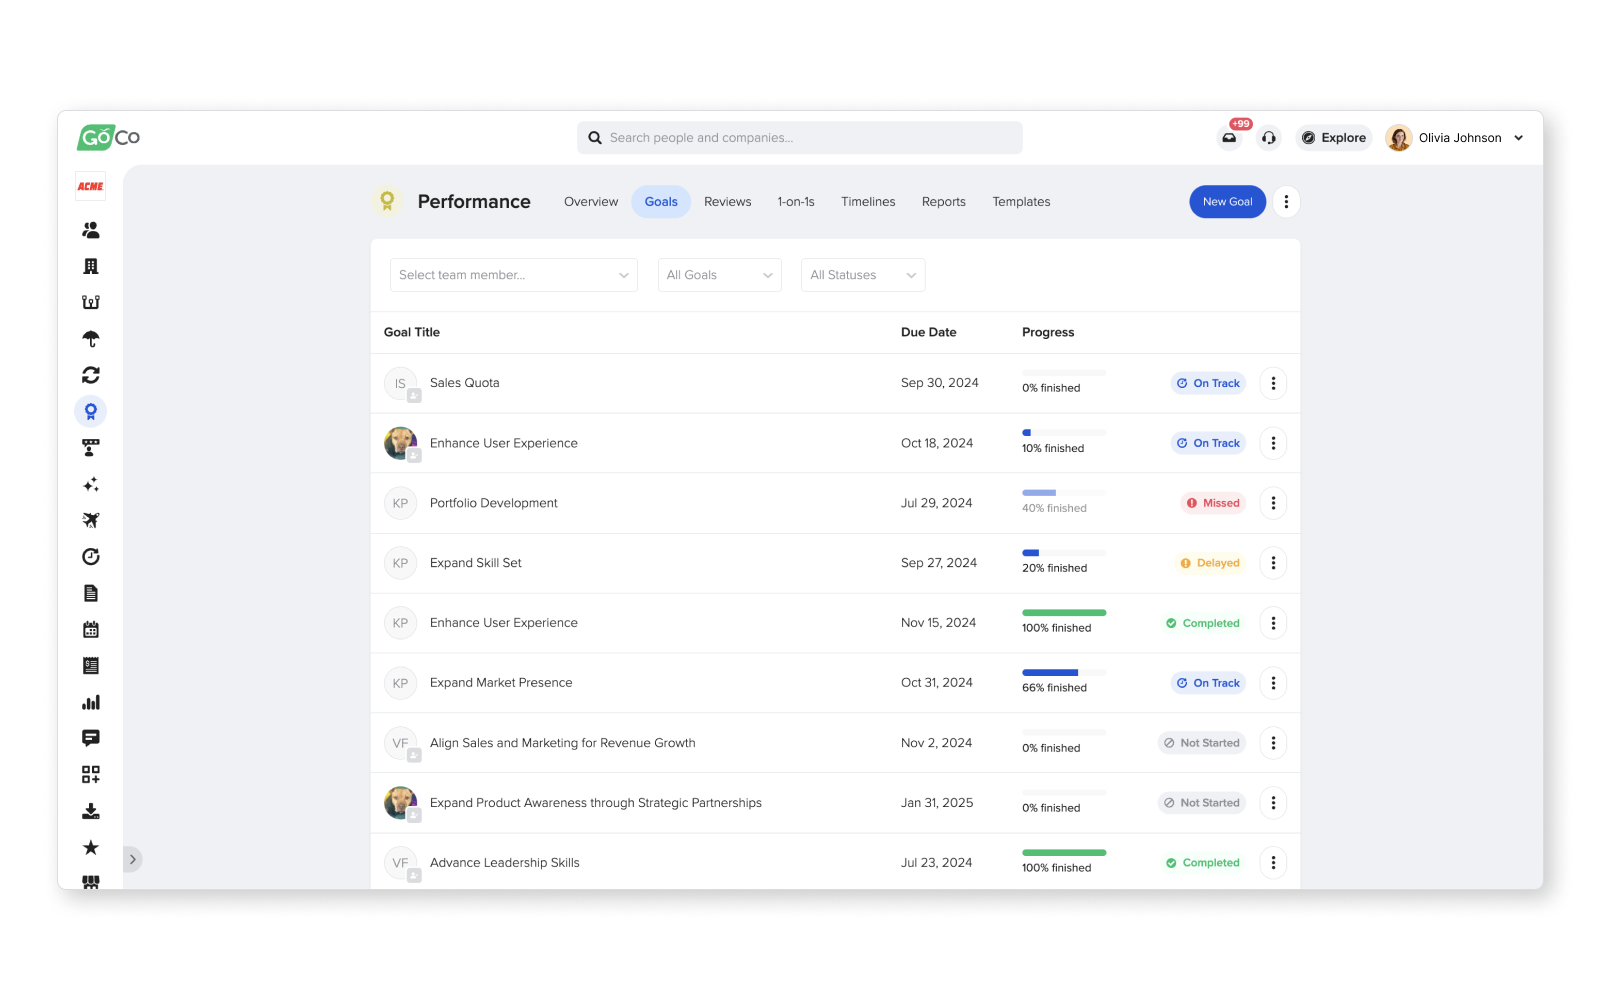This screenshot has width=1600, height=1000.
Task: Open the umbrella benefits icon in sidebar
Action: tap(90, 338)
